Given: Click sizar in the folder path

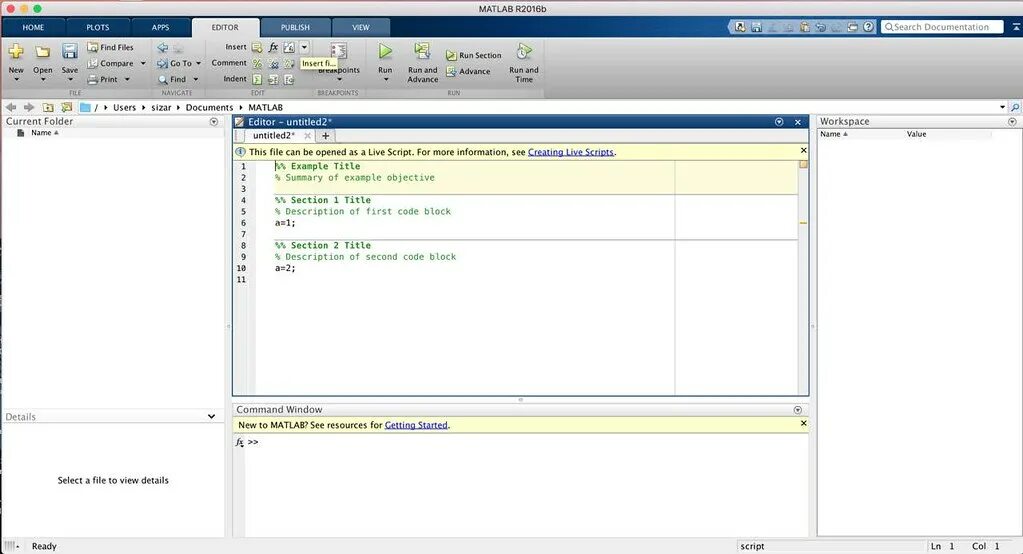Looking at the screenshot, I should pyautogui.click(x=161, y=107).
